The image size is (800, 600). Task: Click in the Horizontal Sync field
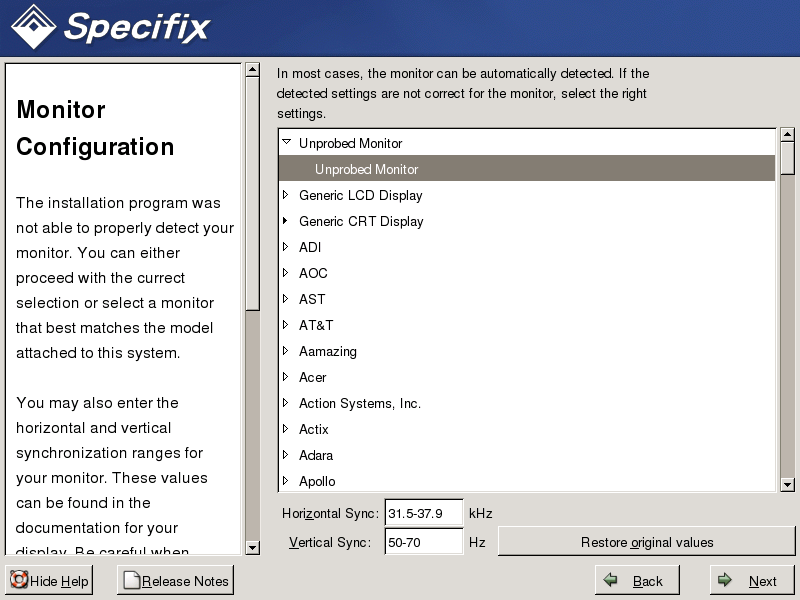pos(424,513)
